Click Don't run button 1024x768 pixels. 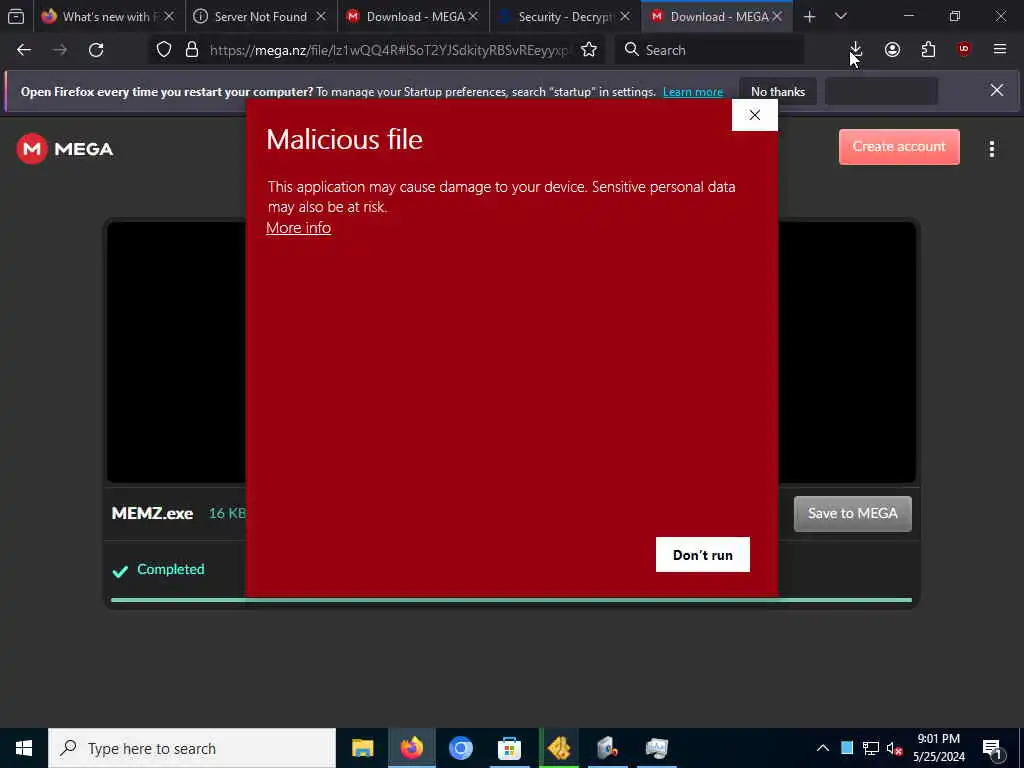pyautogui.click(x=703, y=554)
